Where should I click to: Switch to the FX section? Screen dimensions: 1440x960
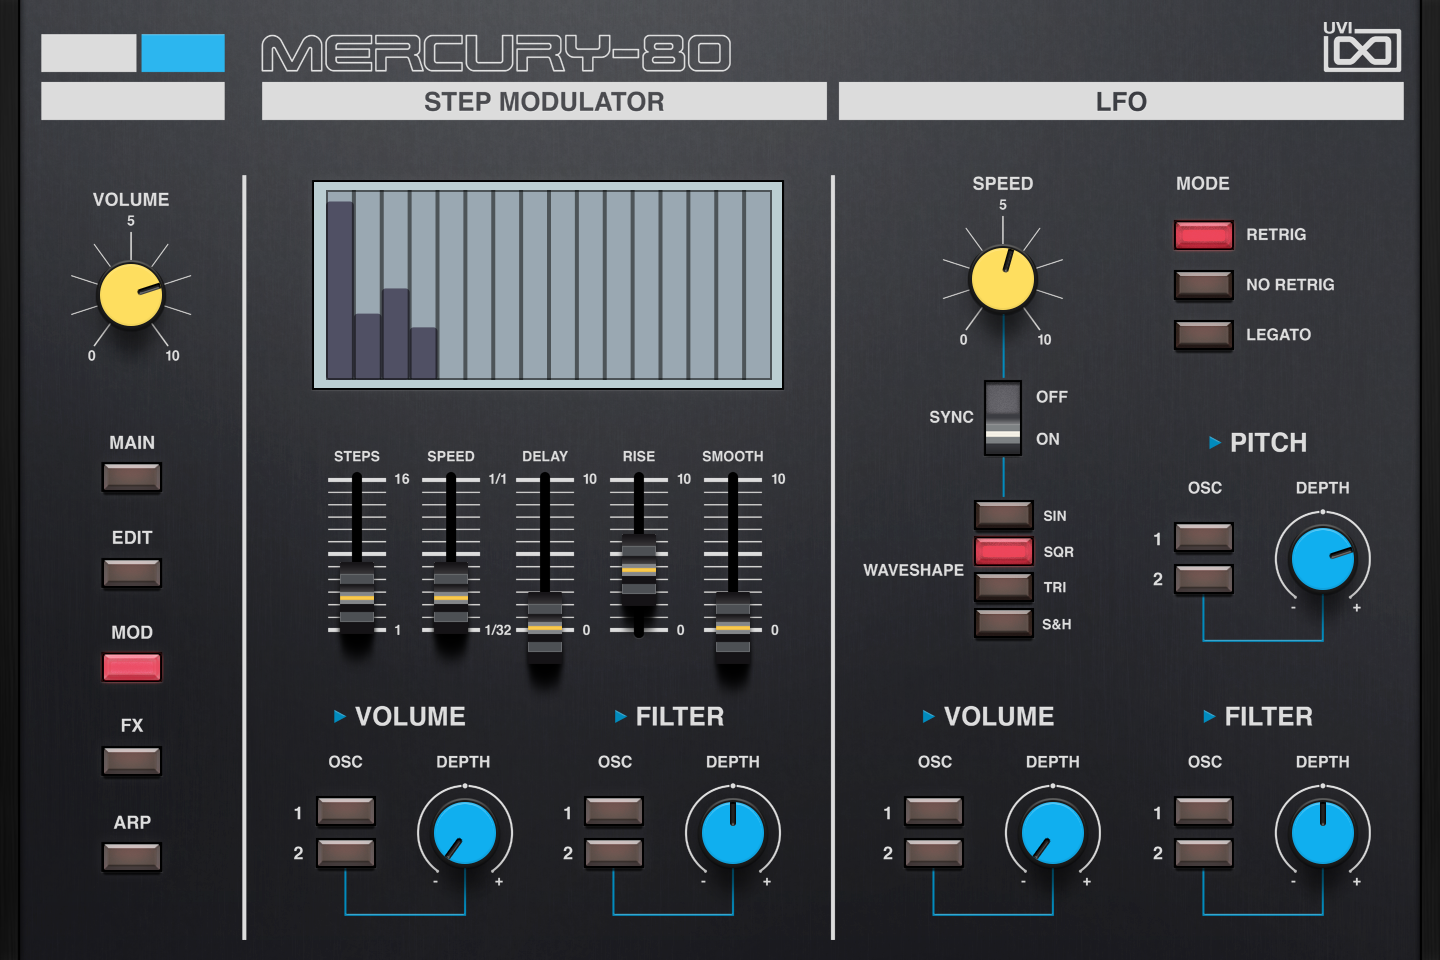(x=131, y=762)
